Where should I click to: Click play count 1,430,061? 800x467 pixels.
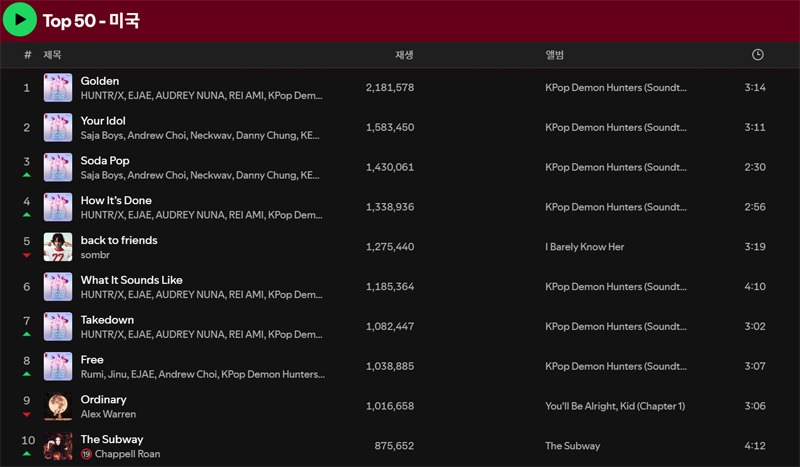(x=390, y=167)
